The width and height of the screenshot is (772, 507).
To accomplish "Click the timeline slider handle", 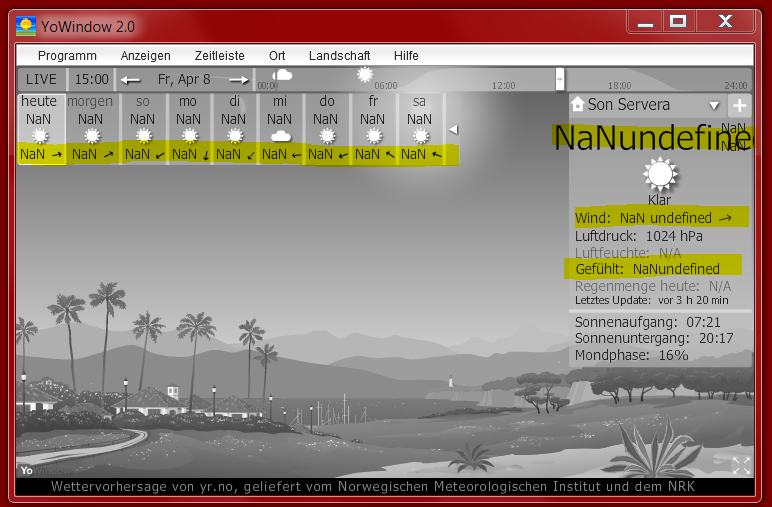I will coord(560,78).
